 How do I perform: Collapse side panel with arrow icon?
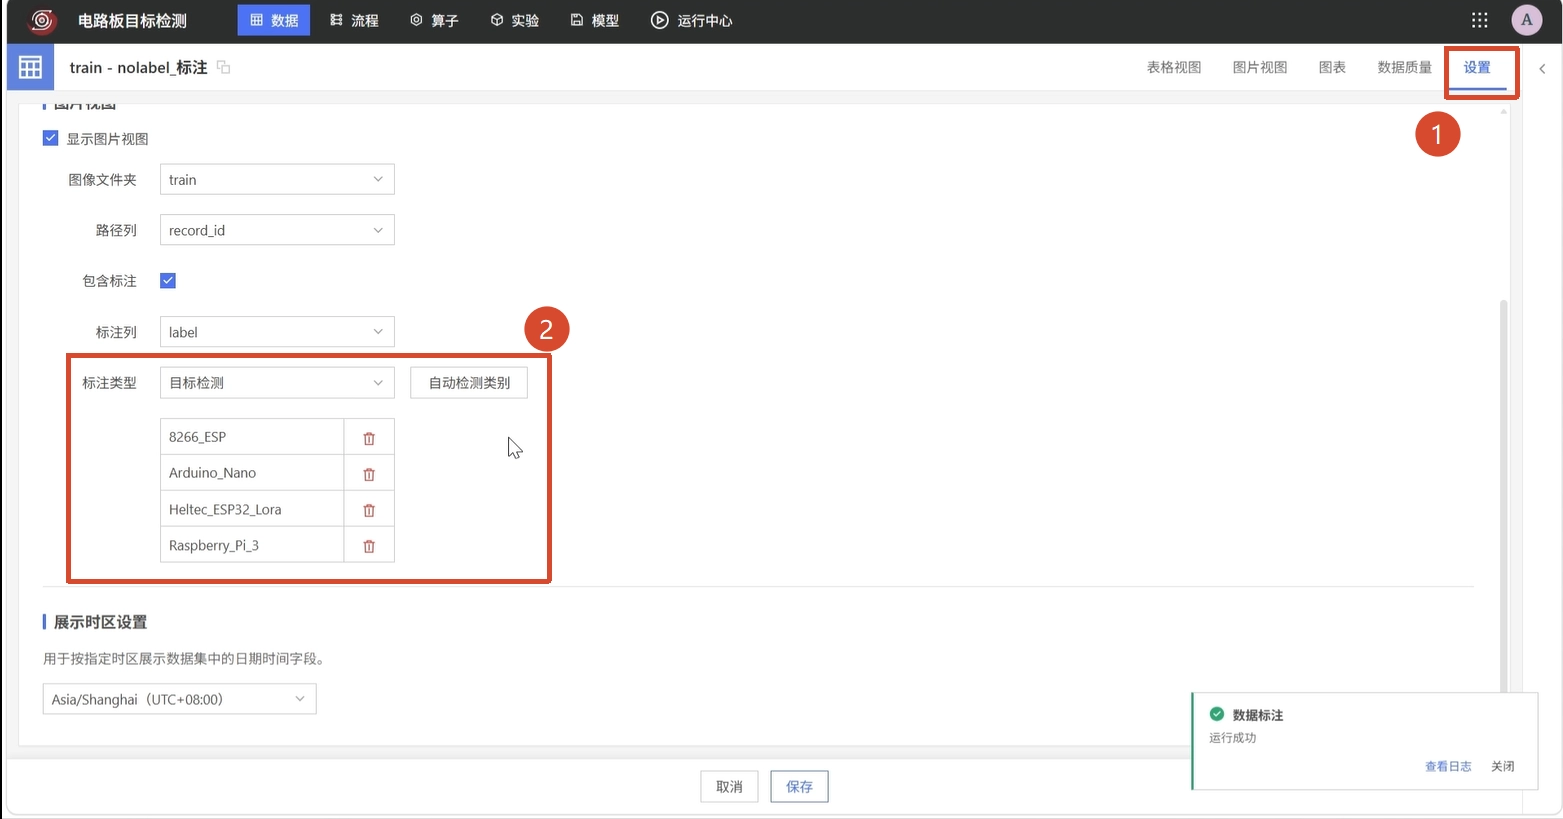1542,68
